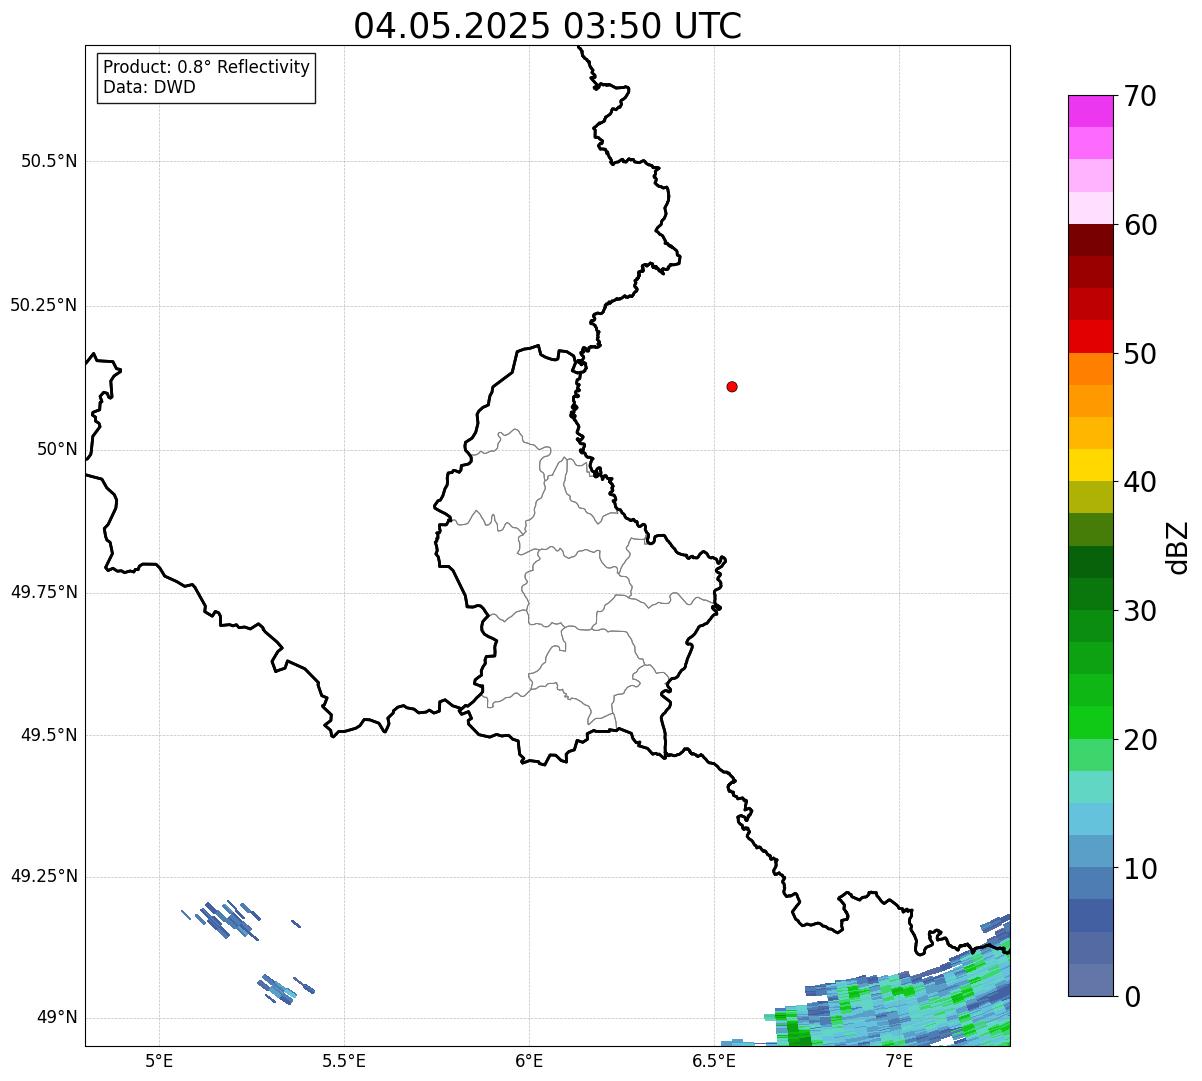Click the Data: DWD label
Image resolution: width=1202 pixels, height=1081 pixels.
[x=149, y=87]
